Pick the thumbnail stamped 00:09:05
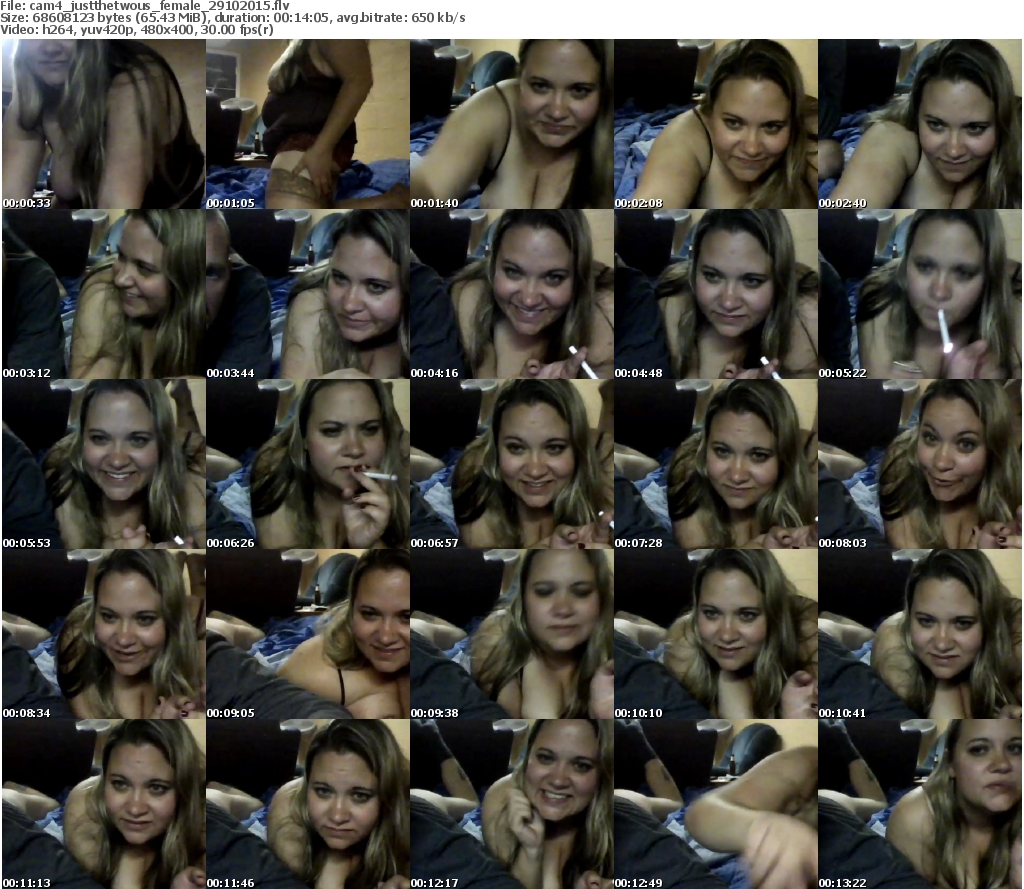 pyautogui.click(x=308, y=634)
